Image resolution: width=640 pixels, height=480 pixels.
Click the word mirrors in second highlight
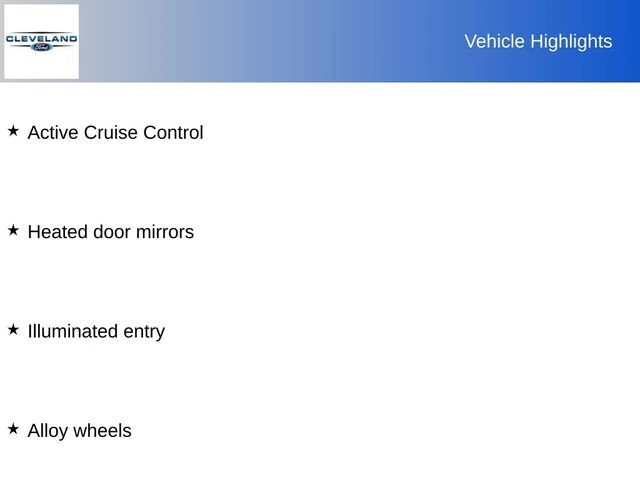pyautogui.click(x=165, y=232)
